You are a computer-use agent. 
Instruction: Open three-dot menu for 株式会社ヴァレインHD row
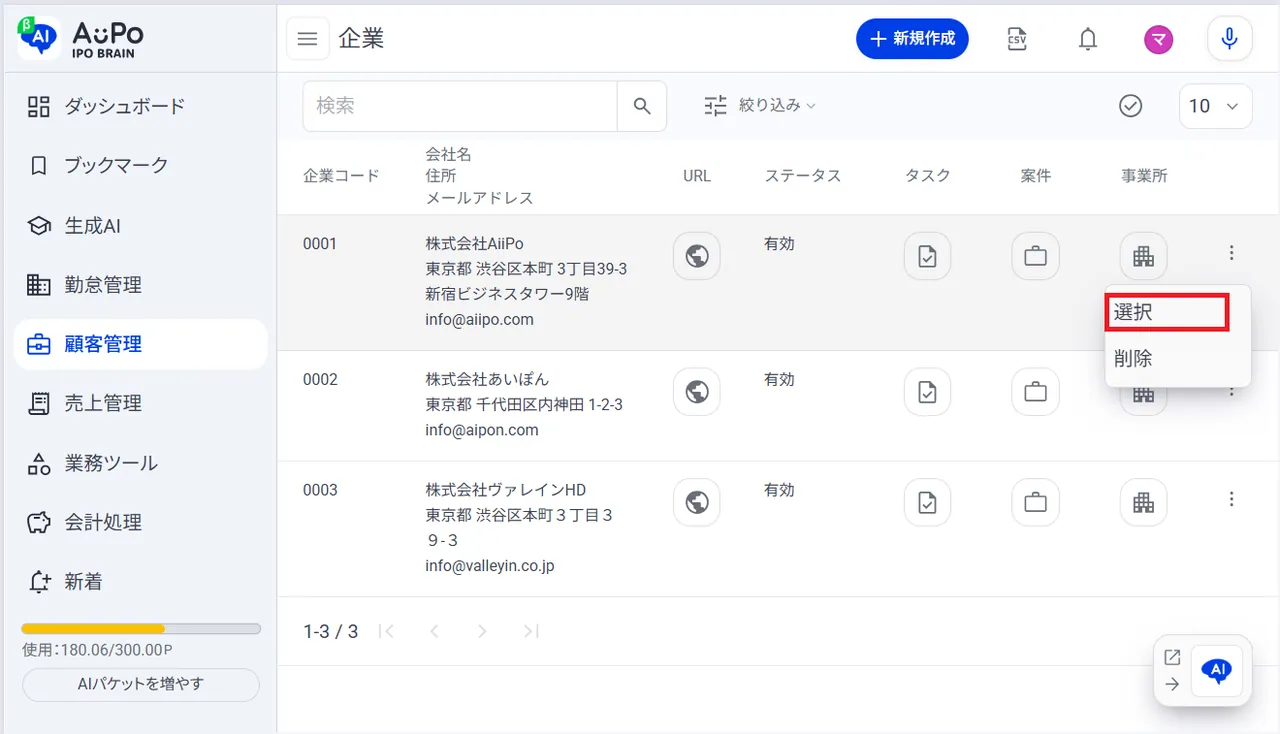(x=1232, y=499)
